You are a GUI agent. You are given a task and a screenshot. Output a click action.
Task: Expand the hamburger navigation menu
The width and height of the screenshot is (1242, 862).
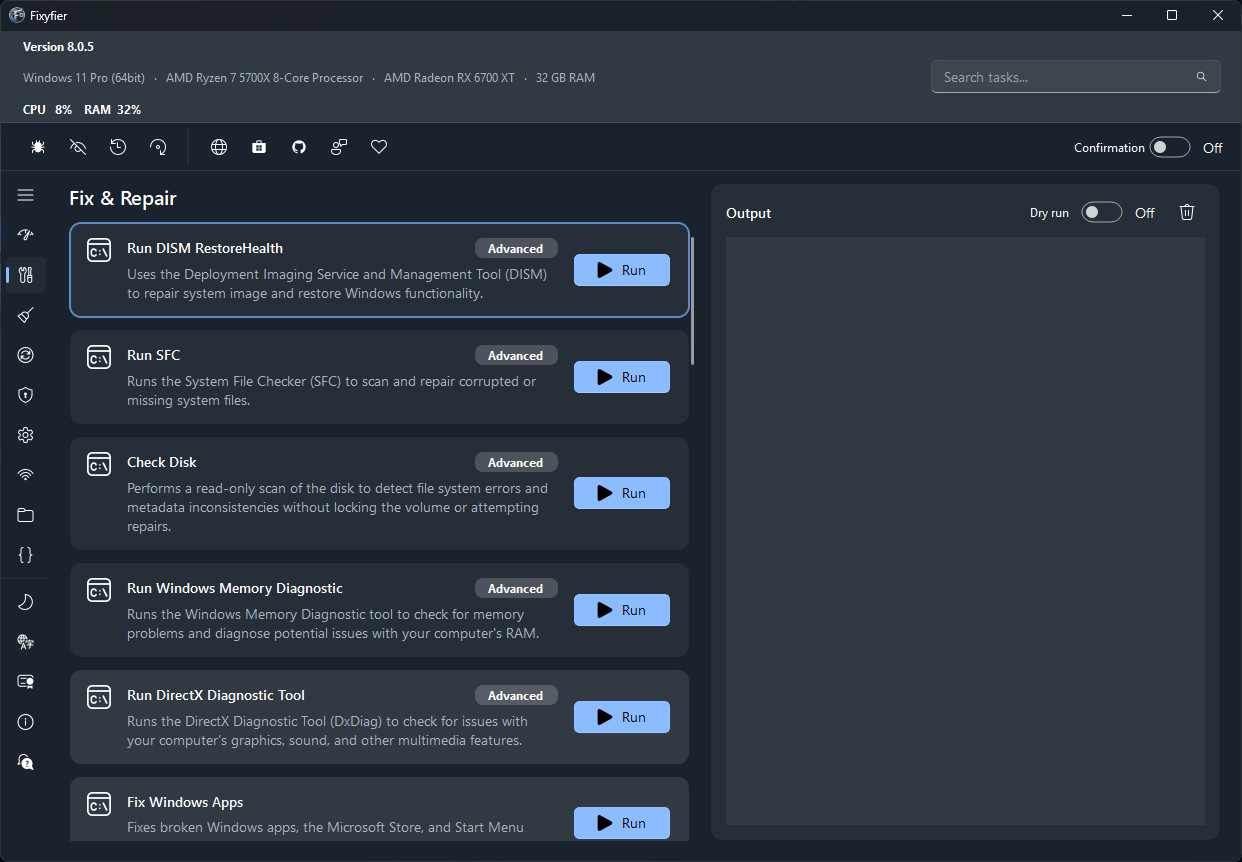(x=26, y=195)
